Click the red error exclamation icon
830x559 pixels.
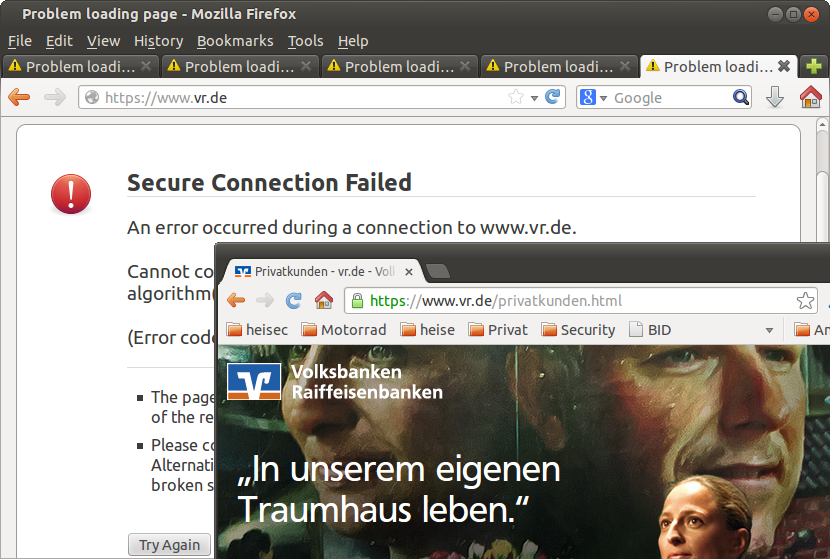coord(71,194)
